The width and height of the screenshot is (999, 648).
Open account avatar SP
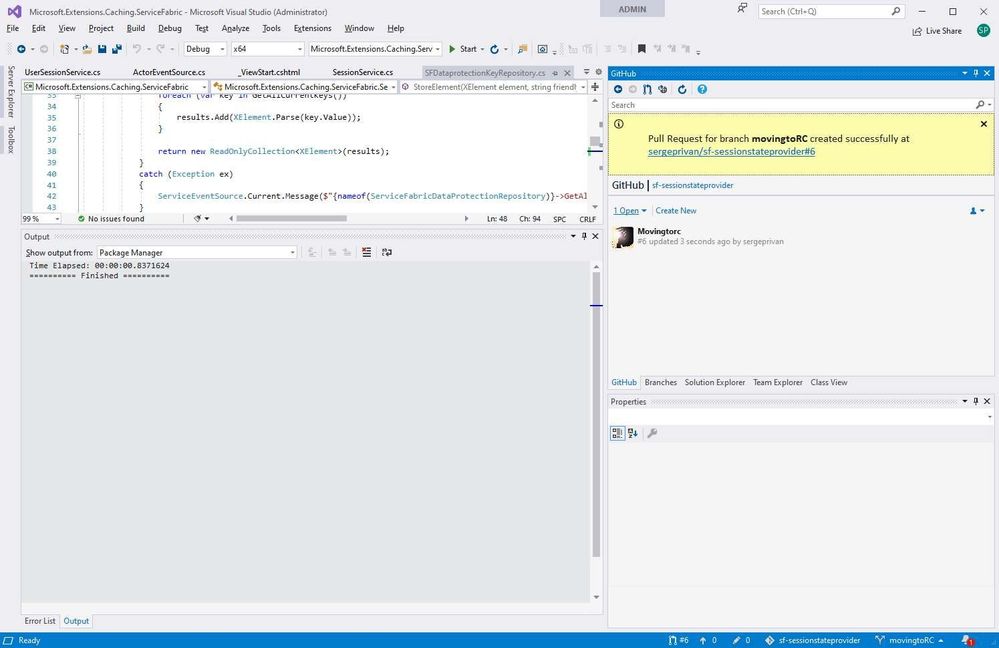point(983,31)
